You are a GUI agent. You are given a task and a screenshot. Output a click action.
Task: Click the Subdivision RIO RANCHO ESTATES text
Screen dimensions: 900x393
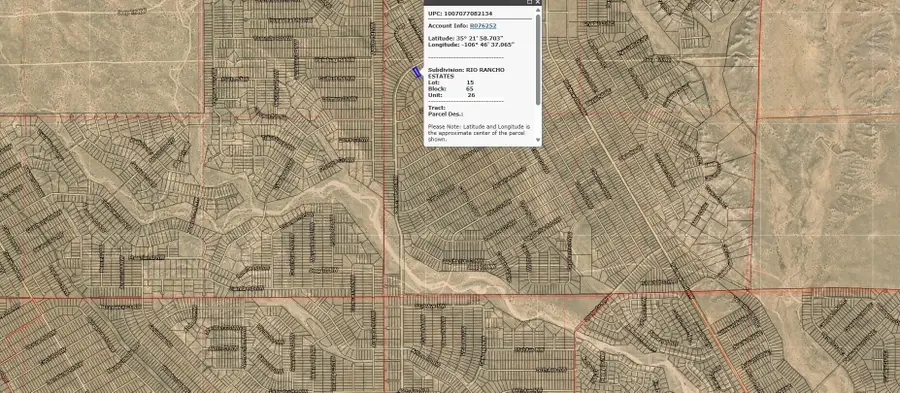(x=467, y=73)
